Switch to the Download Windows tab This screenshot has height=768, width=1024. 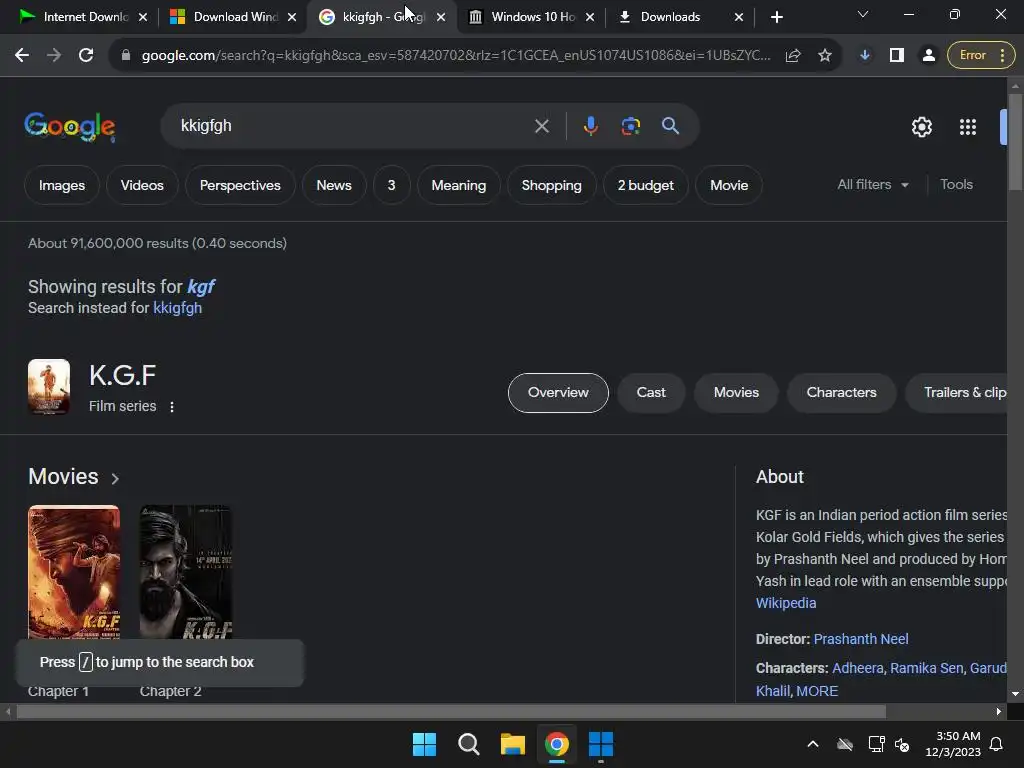point(232,17)
